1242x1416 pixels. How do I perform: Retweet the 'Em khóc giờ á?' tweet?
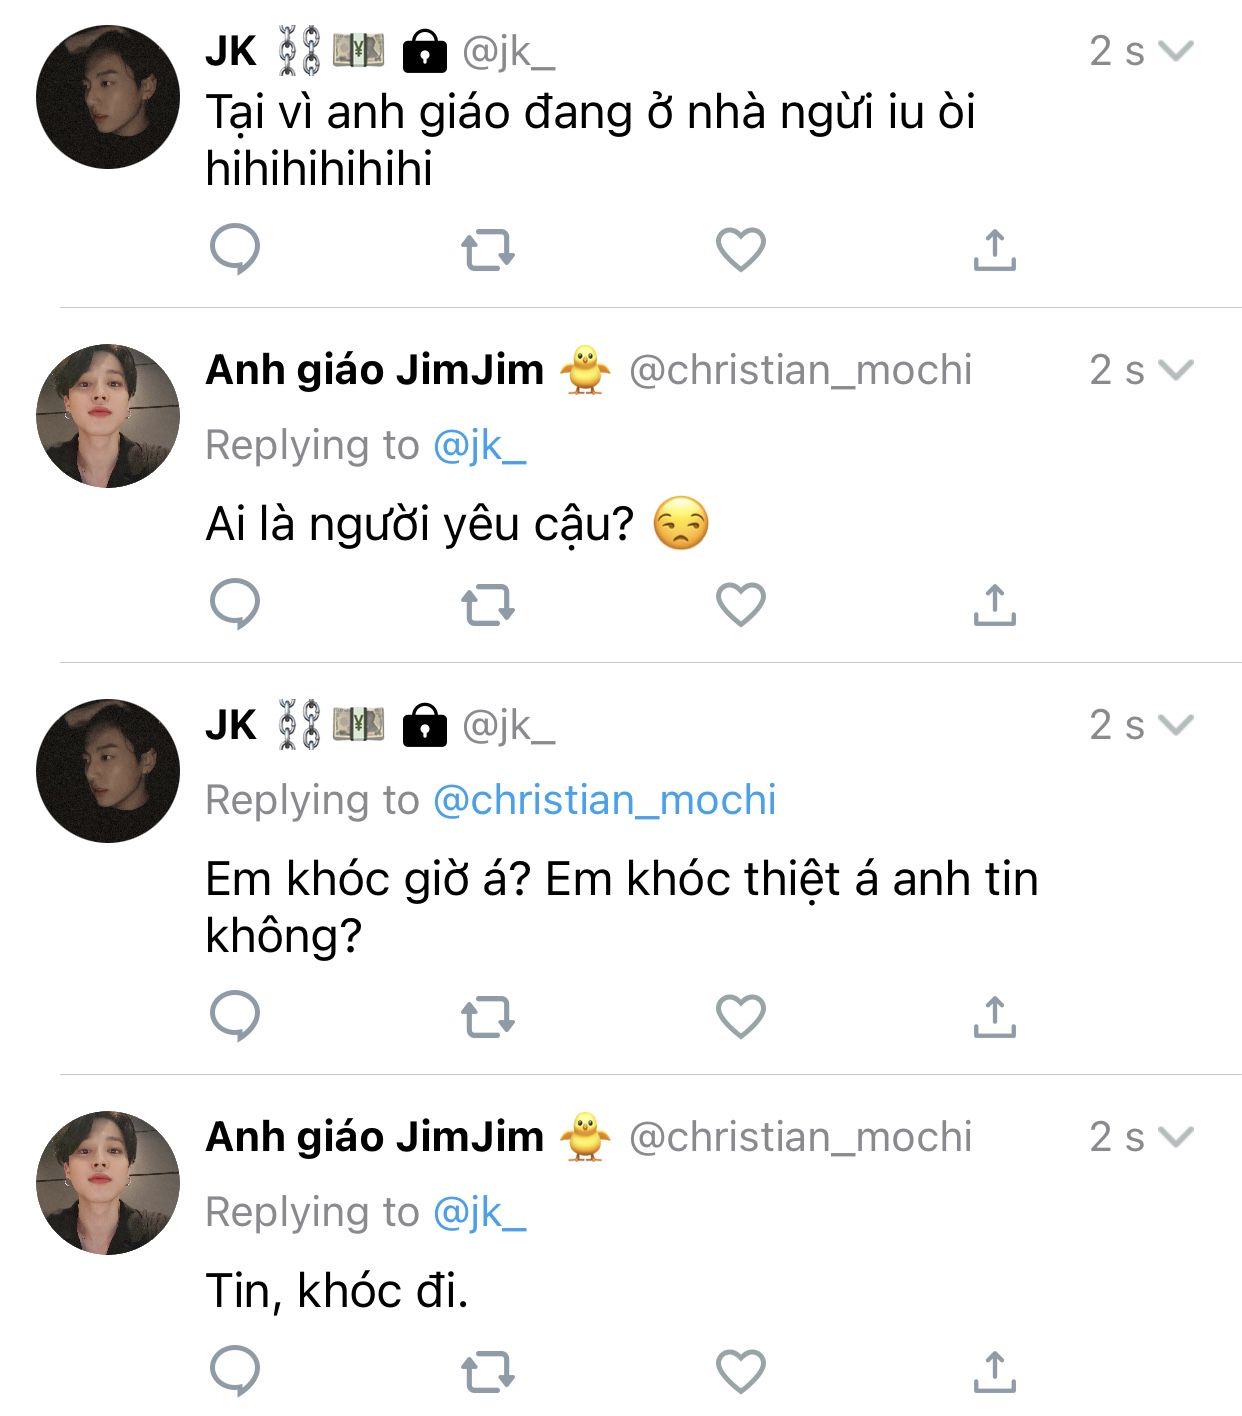pos(488,1017)
